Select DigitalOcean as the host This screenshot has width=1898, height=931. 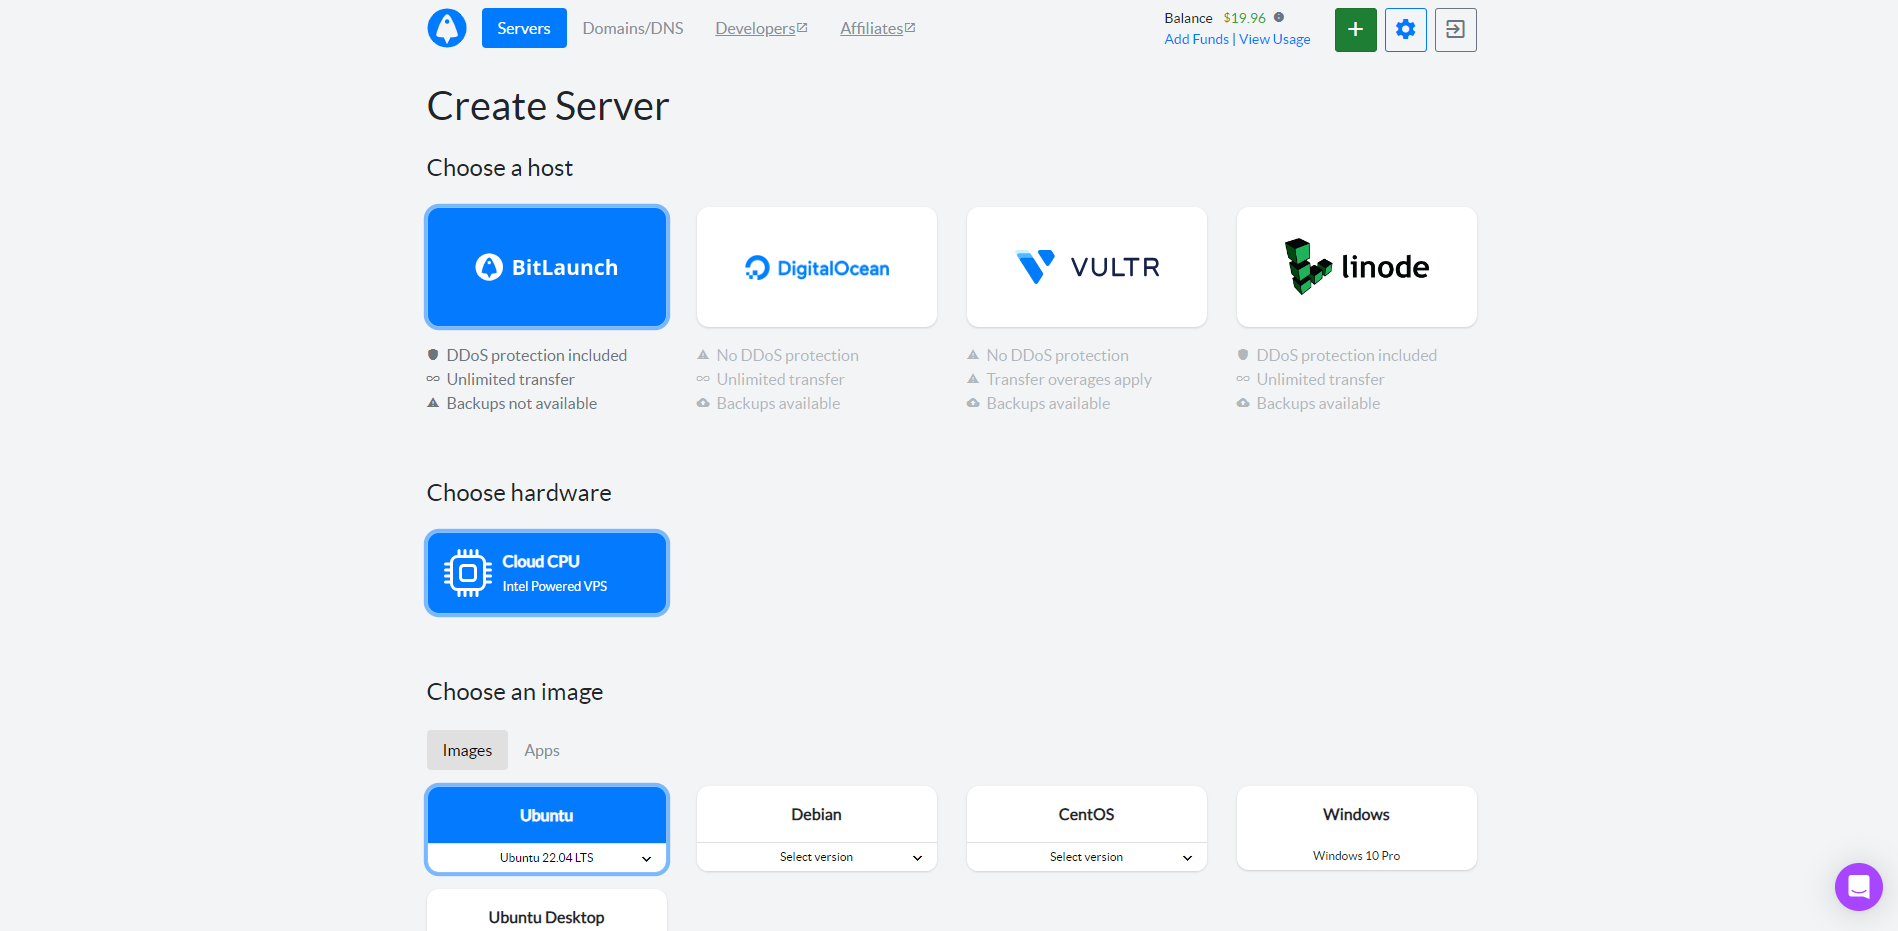coord(817,267)
